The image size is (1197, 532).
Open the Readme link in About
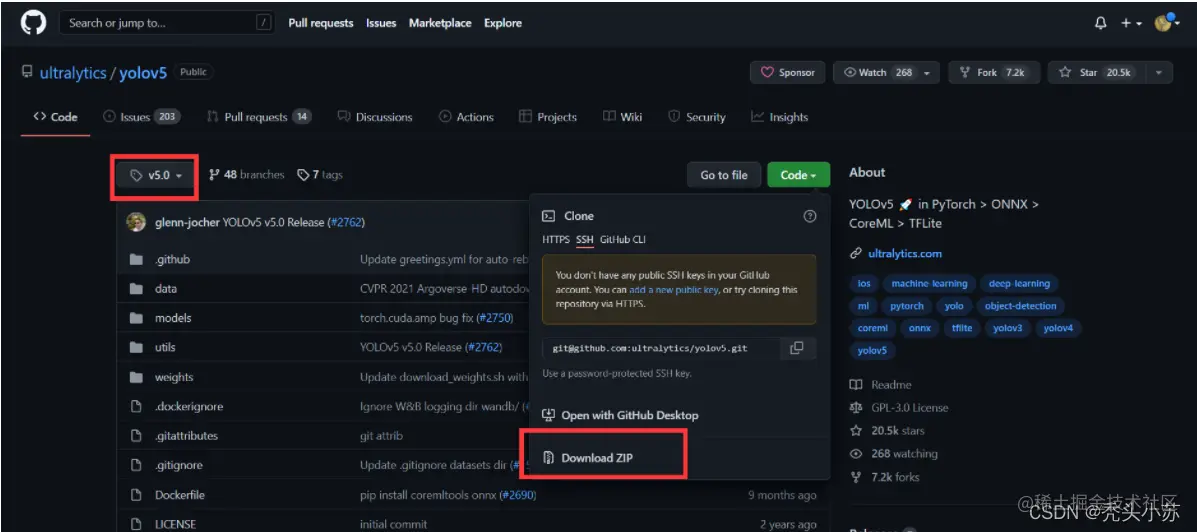pos(881,385)
